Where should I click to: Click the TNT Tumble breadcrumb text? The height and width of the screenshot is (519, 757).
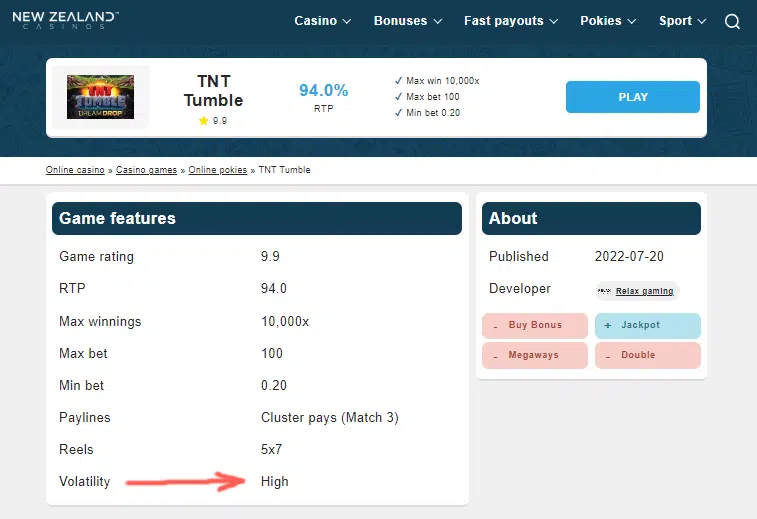click(284, 170)
